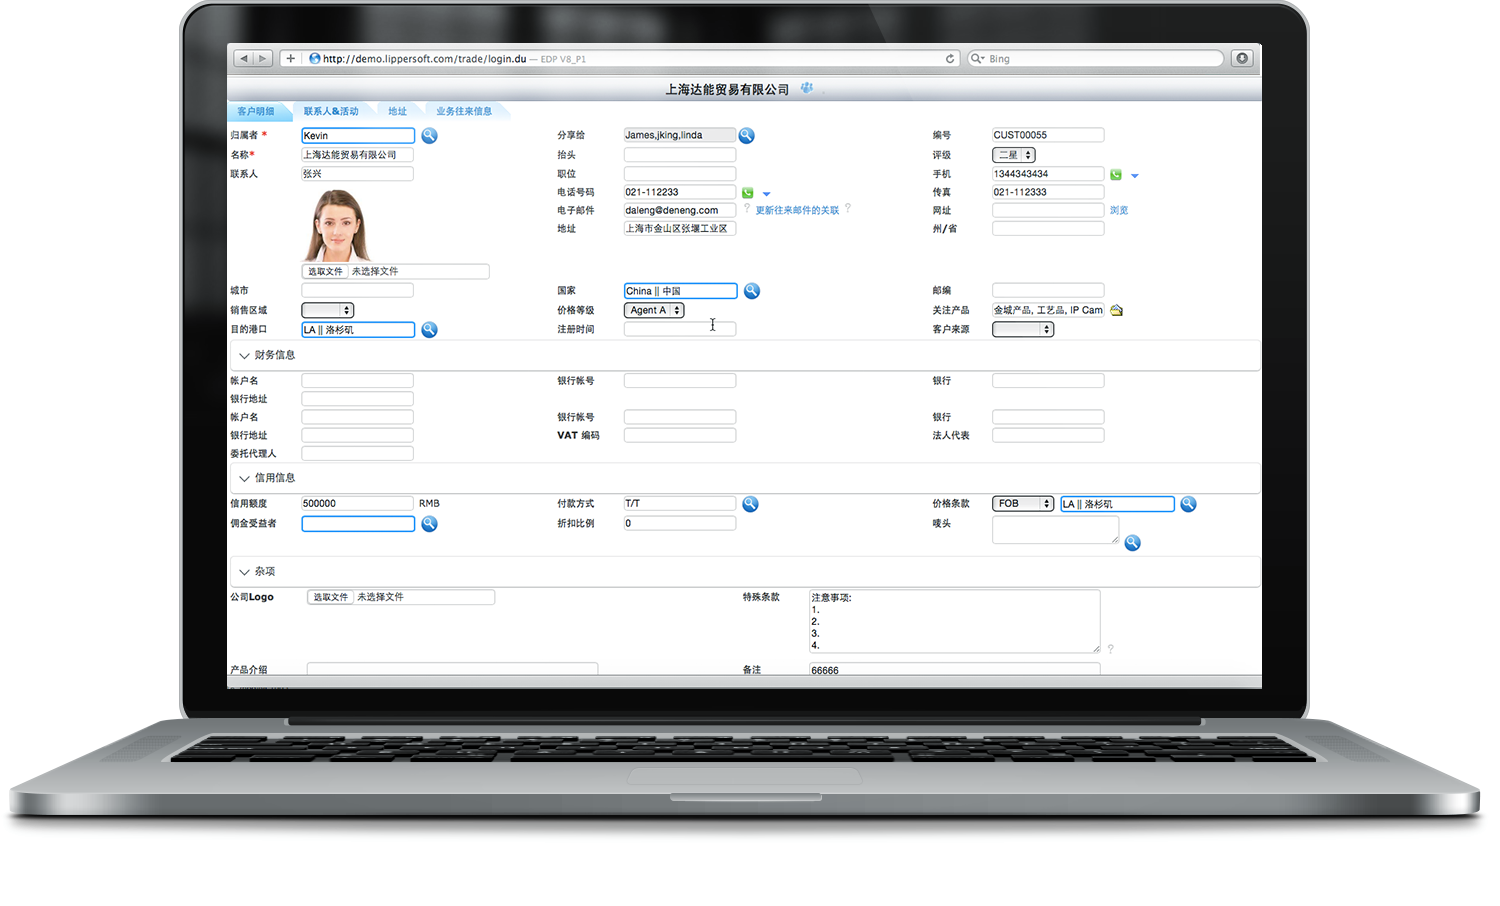Click the people group icon beside company title
The width and height of the screenshot is (1500, 906).
pos(807,89)
